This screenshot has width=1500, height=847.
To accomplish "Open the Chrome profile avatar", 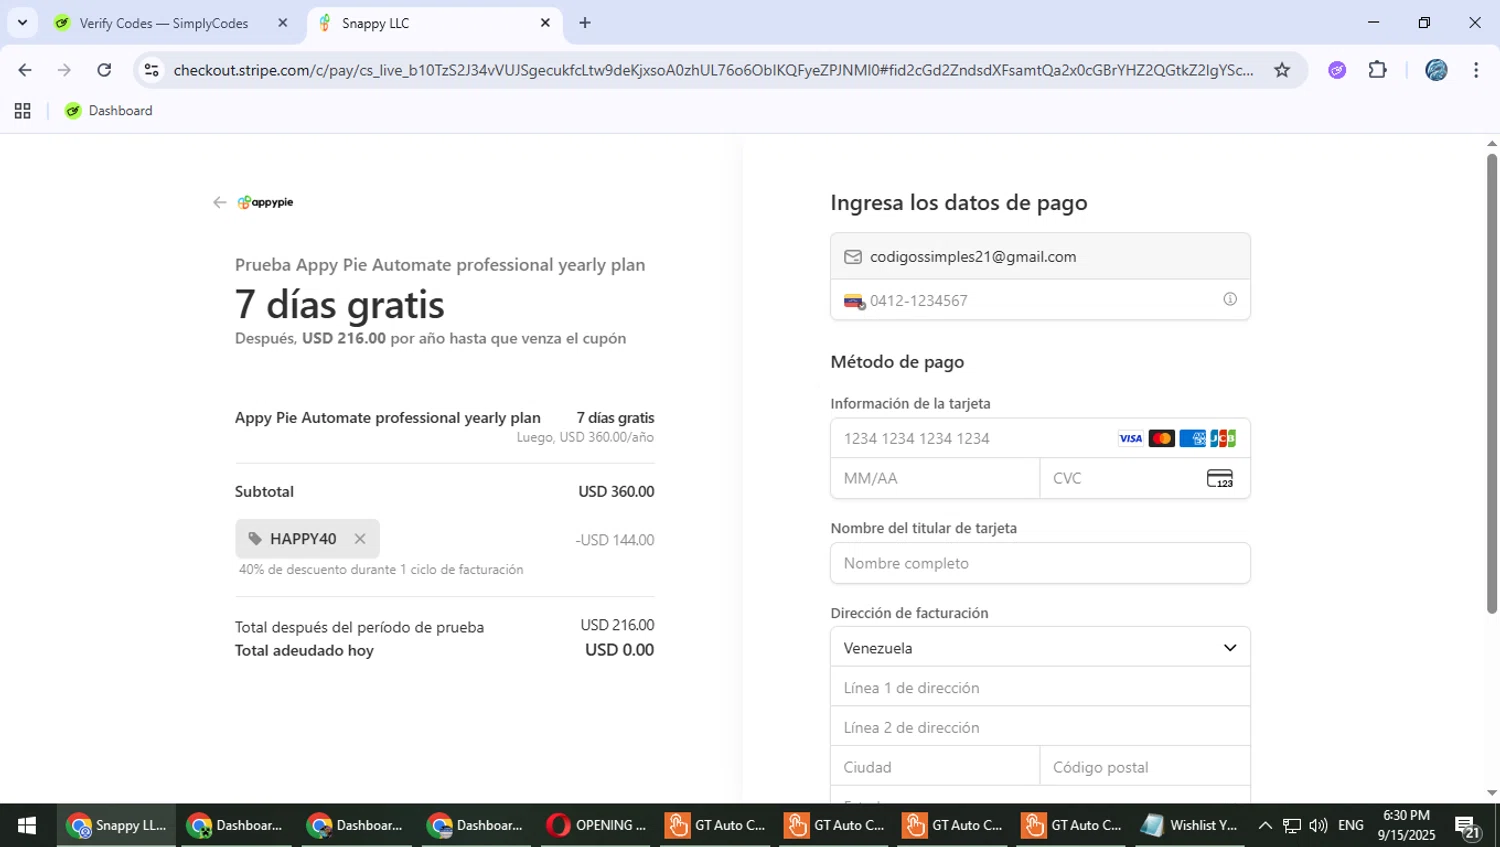I will 1436,70.
